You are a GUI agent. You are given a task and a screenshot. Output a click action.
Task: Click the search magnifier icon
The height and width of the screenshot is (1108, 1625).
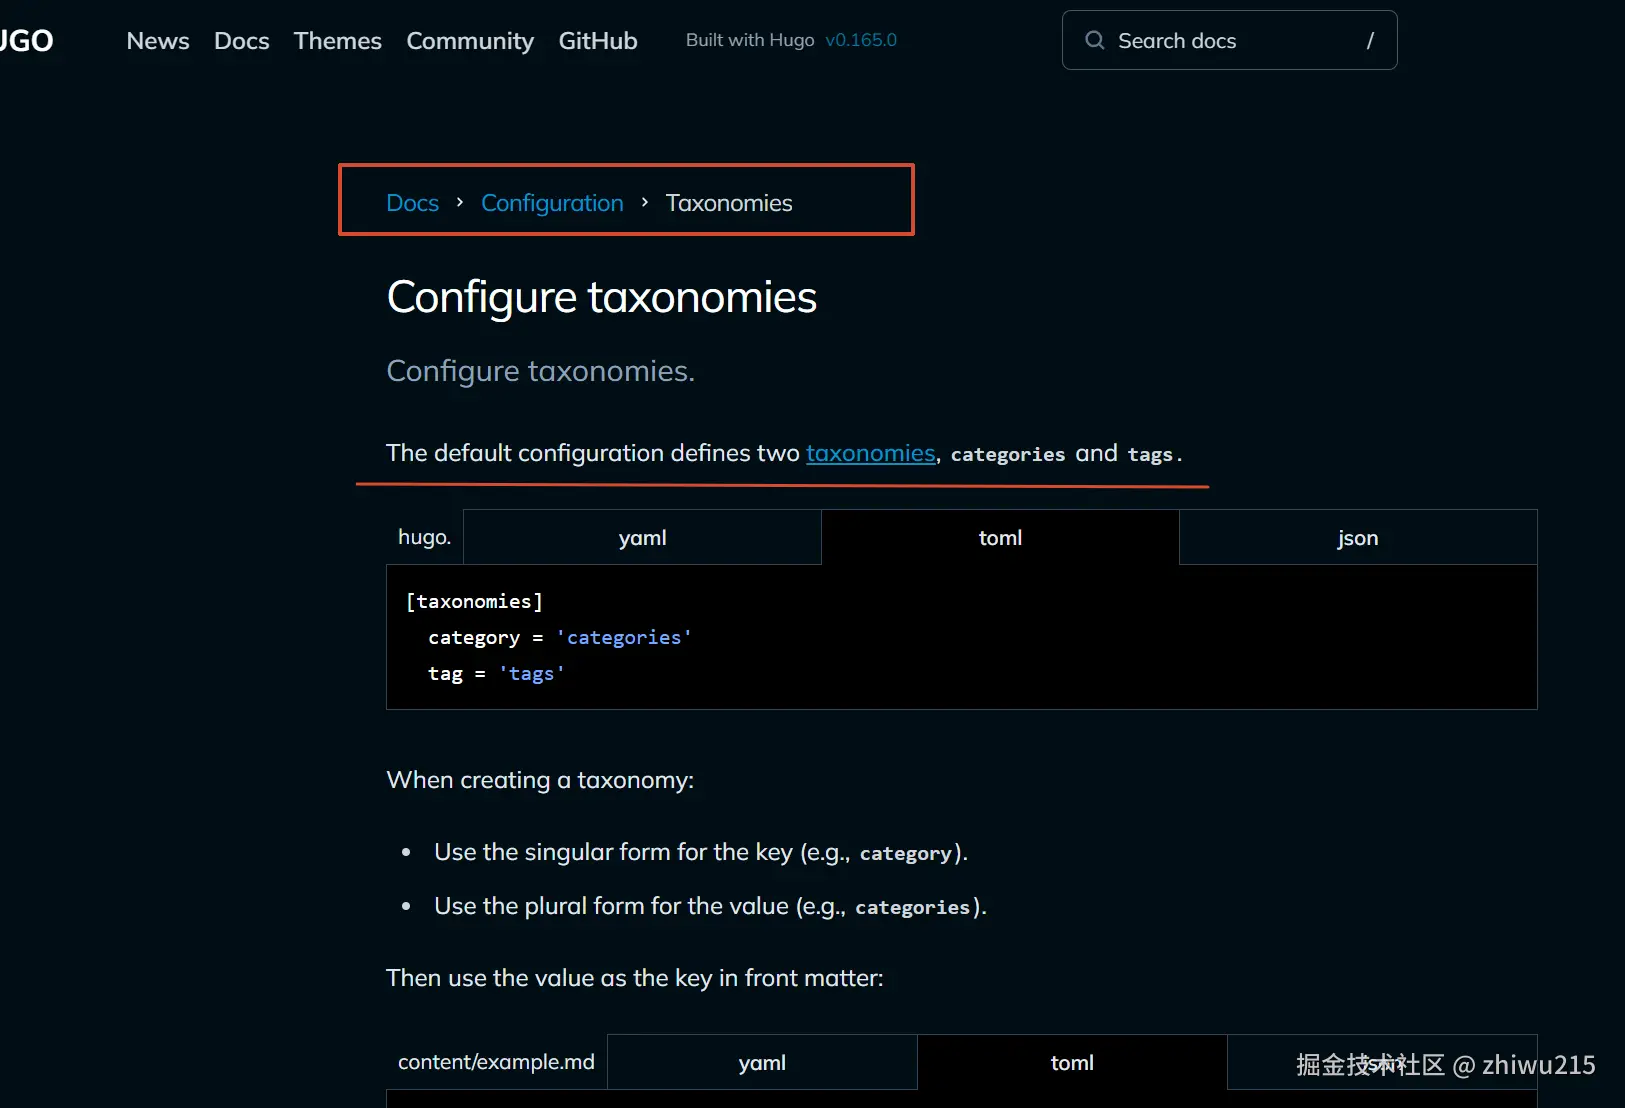click(1095, 40)
